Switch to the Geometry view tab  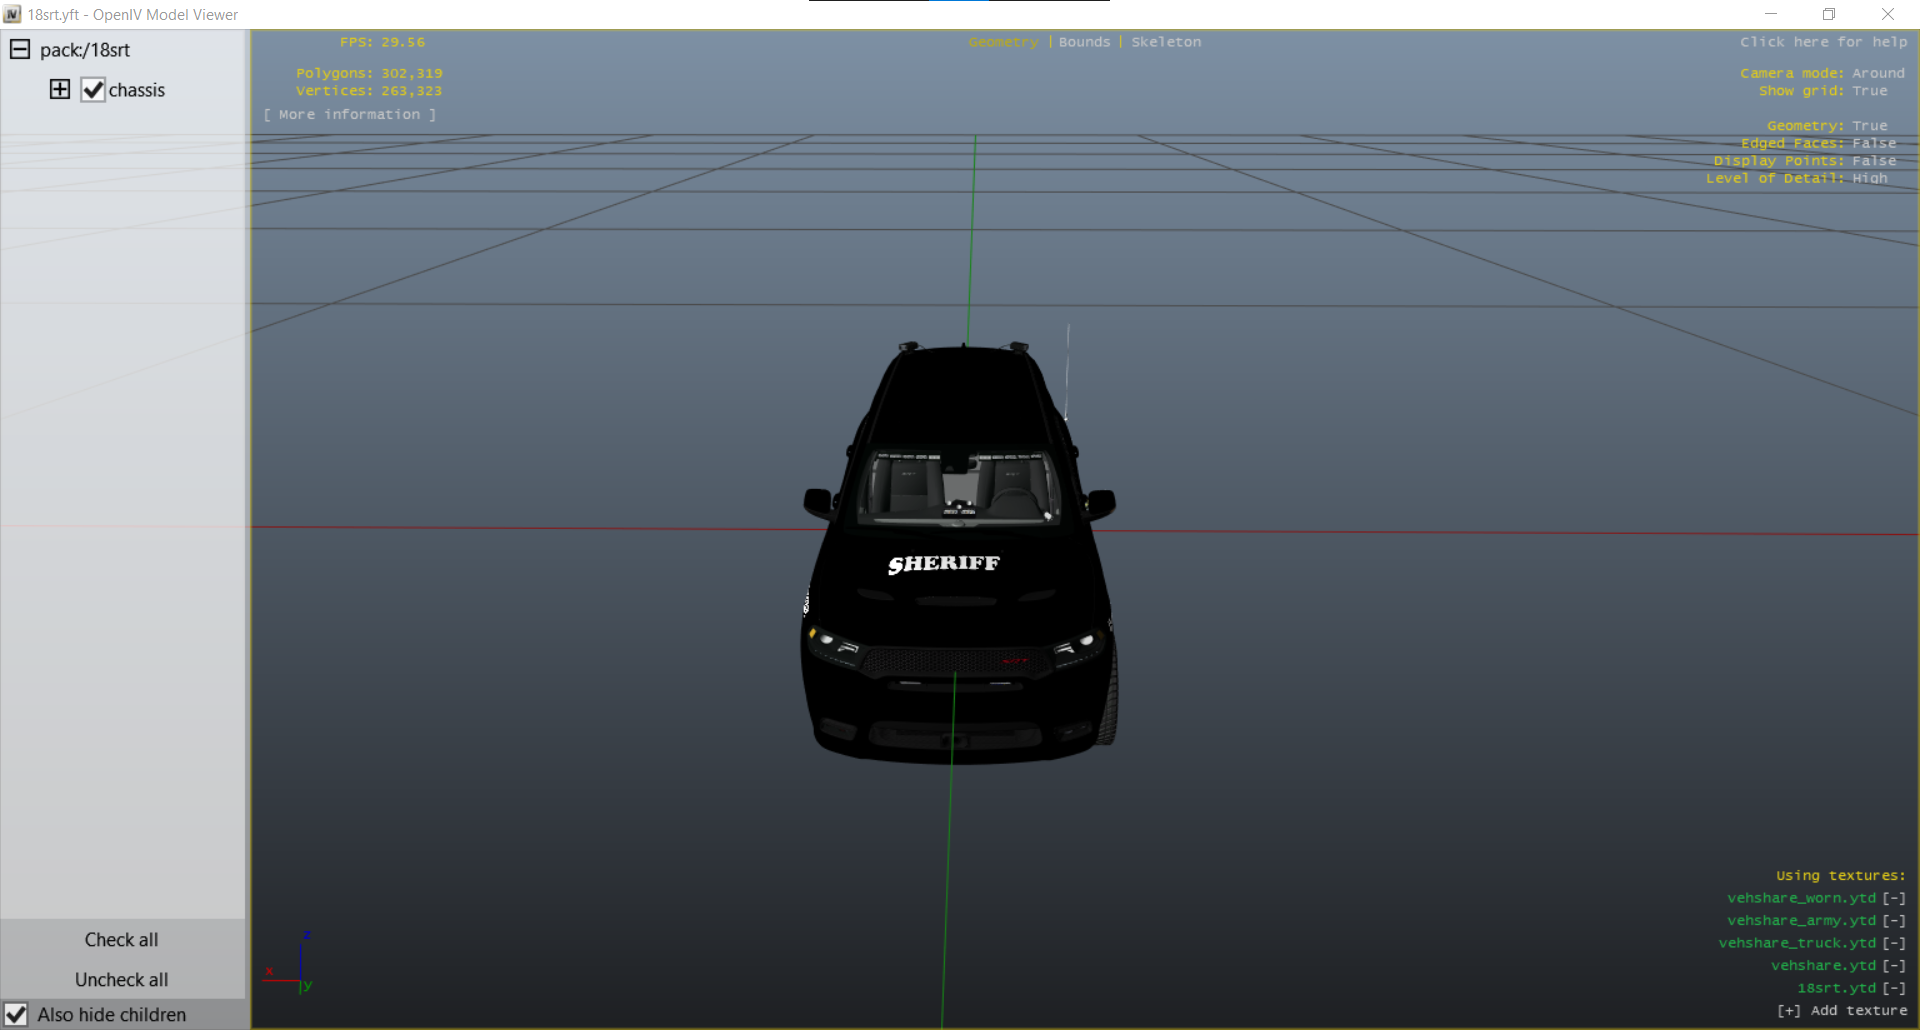pyautogui.click(x=1003, y=42)
